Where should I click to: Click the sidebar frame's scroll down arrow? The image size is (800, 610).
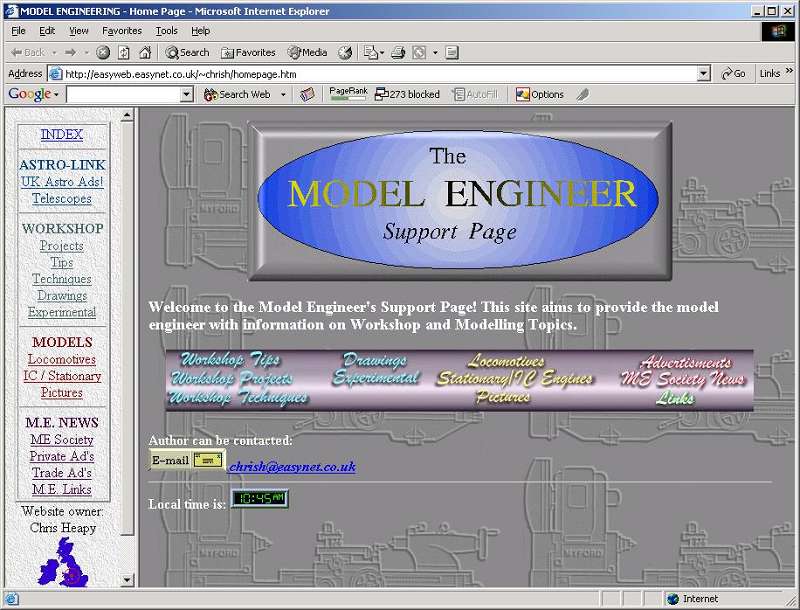click(127, 579)
